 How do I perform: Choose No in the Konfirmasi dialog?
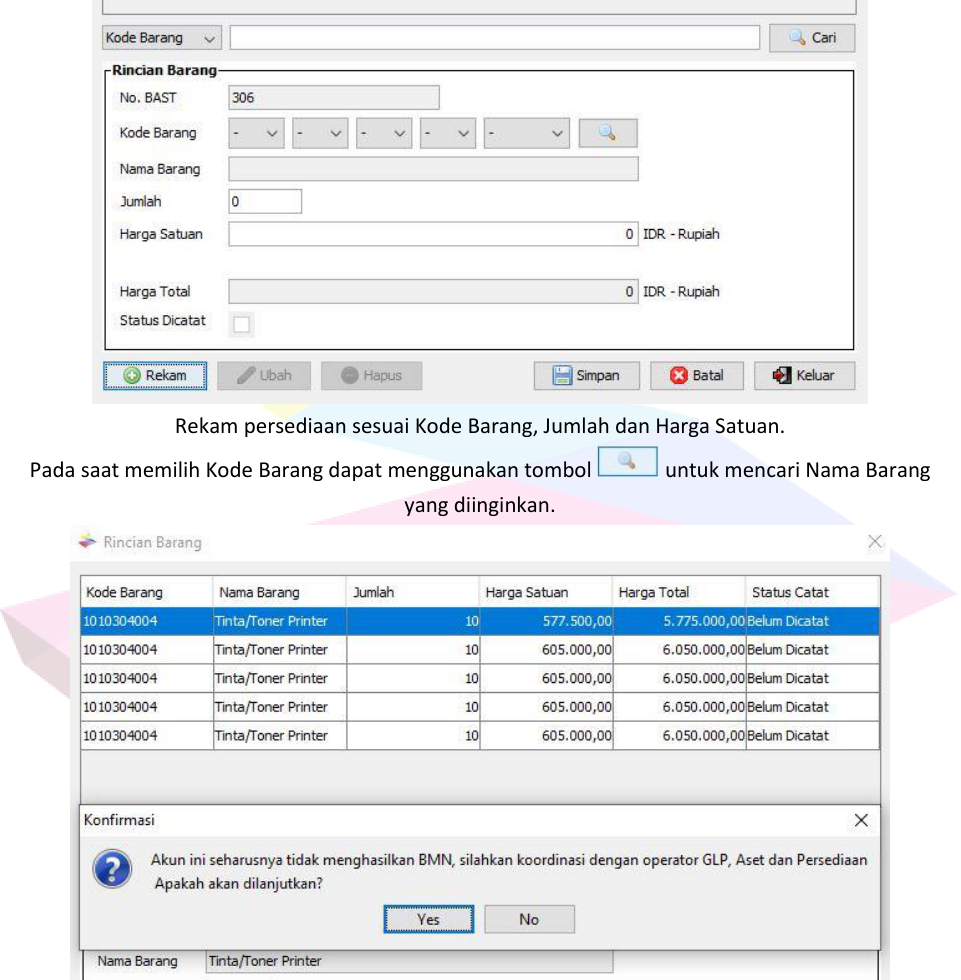(x=529, y=920)
